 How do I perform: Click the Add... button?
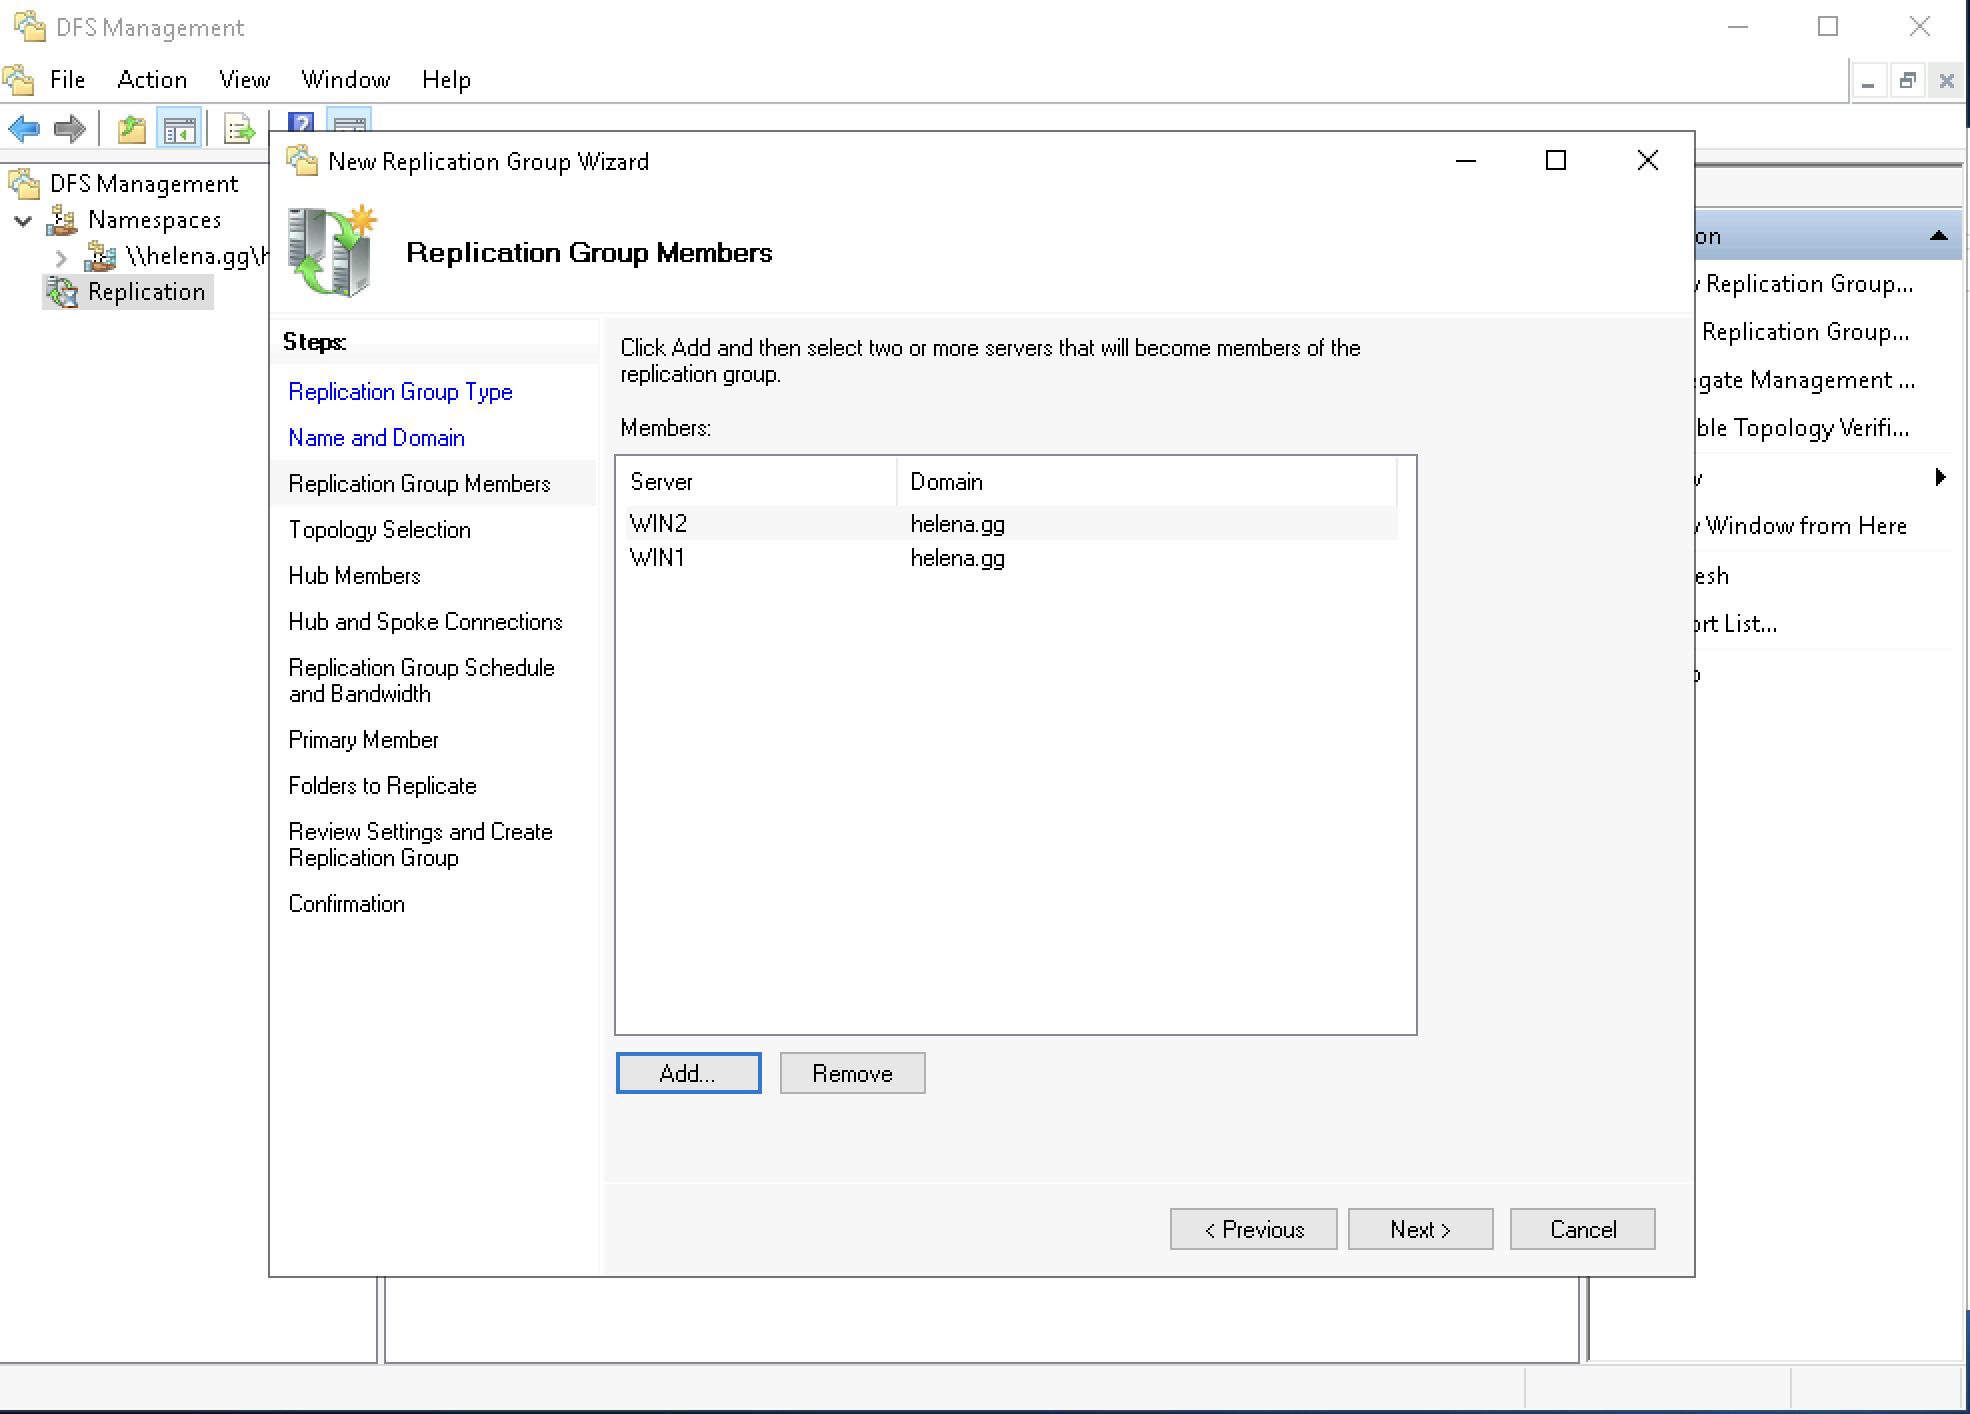(x=688, y=1073)
